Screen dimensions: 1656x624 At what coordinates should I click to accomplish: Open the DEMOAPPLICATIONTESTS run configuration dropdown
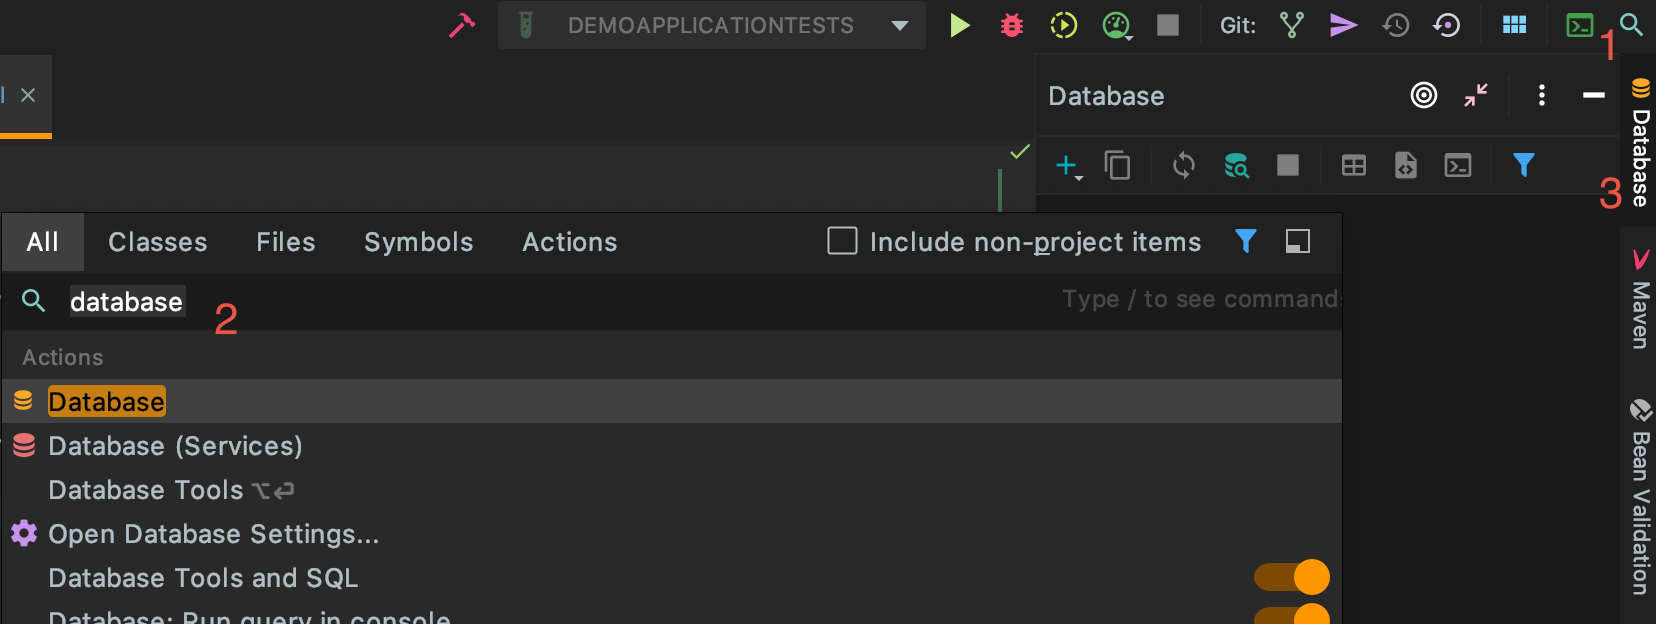click(x=900, y=26)
